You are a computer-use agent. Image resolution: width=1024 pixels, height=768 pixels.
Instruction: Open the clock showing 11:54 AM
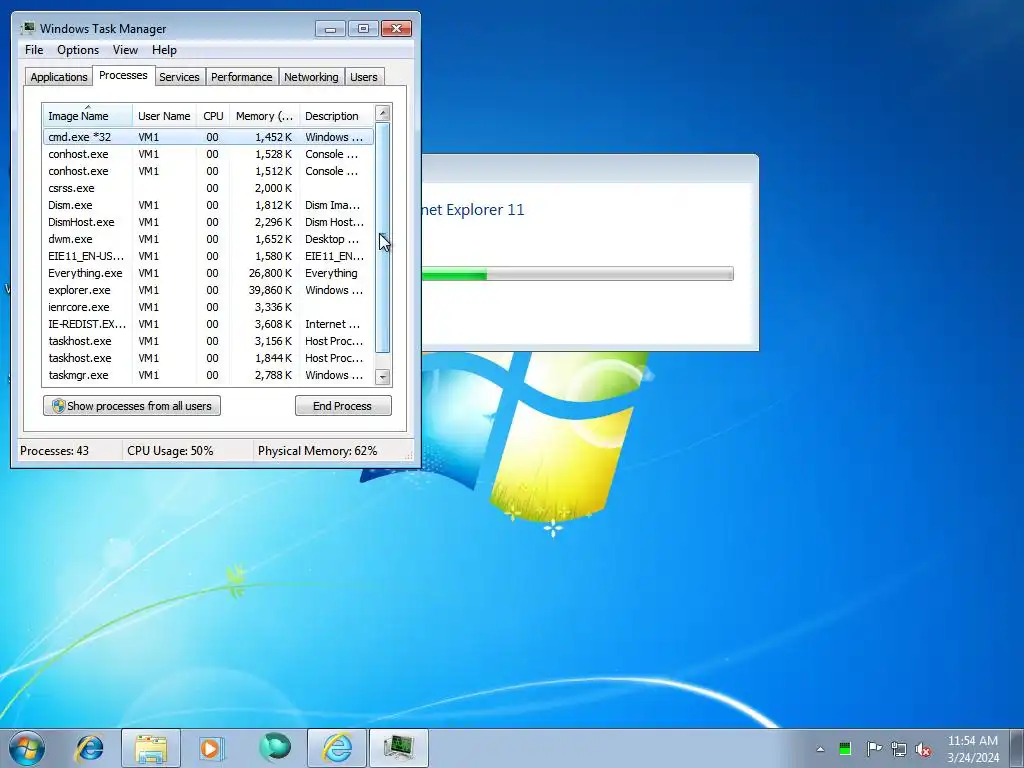coord(972,748)
